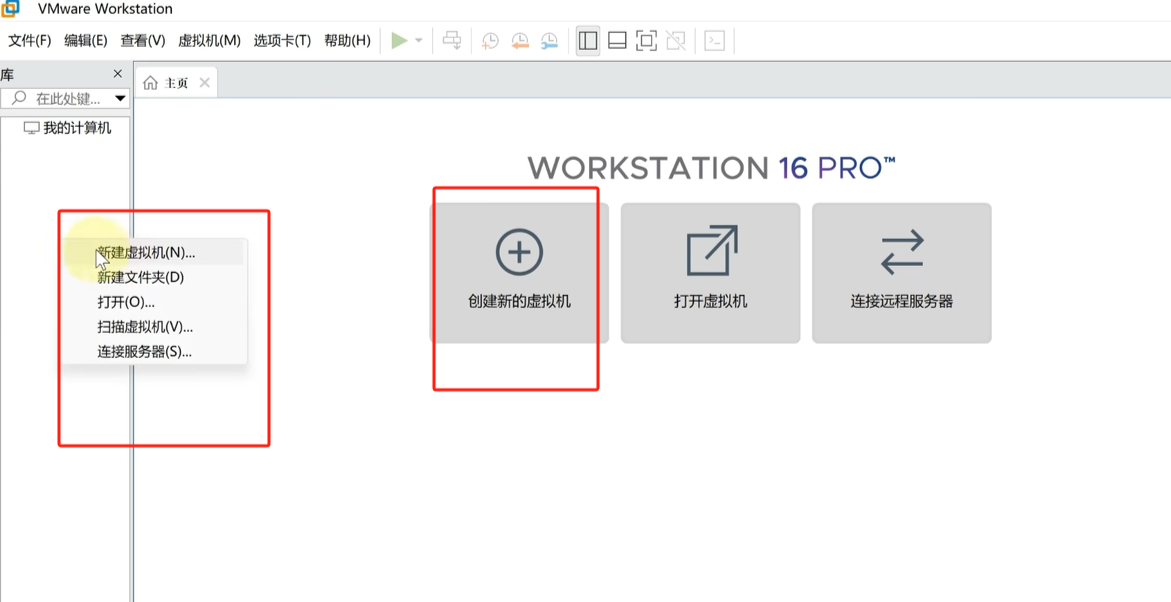Image resolution: width=1171 pixels, height=602 pixels.
Task: Click the 打开虚拟机 tile
Action: click(710, 273)
